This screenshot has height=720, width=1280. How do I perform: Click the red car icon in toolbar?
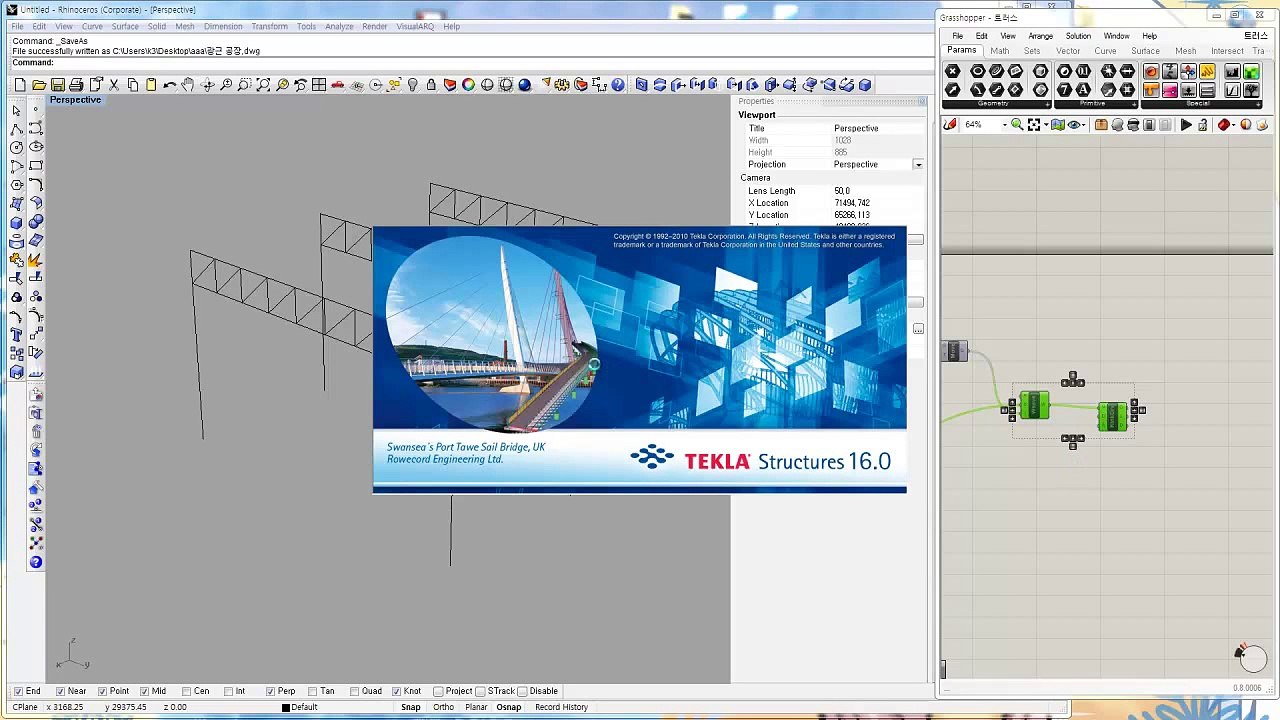click(x=338, y=85)
